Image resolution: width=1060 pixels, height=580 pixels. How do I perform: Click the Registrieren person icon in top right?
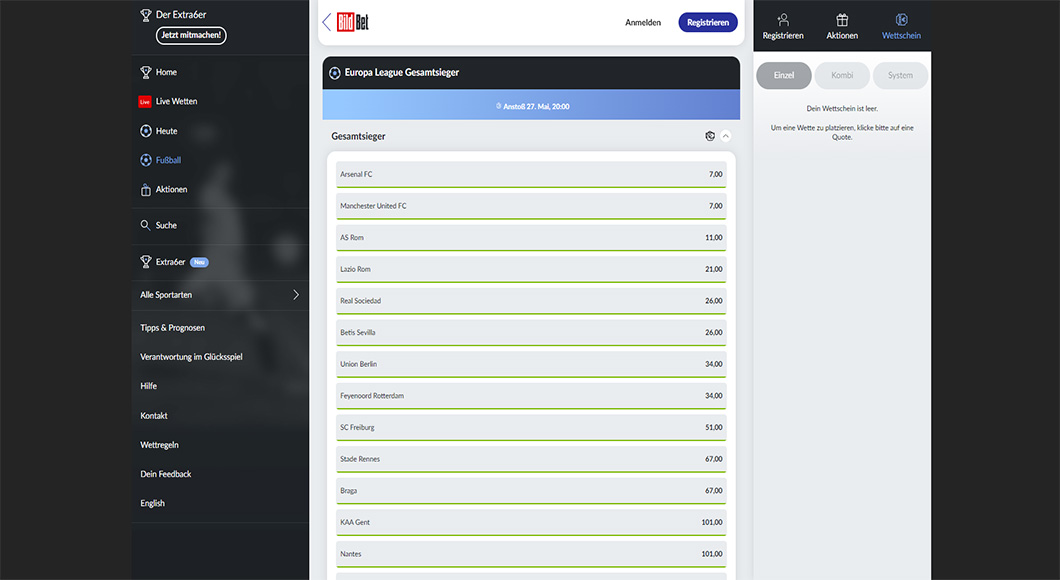point(783,20)
